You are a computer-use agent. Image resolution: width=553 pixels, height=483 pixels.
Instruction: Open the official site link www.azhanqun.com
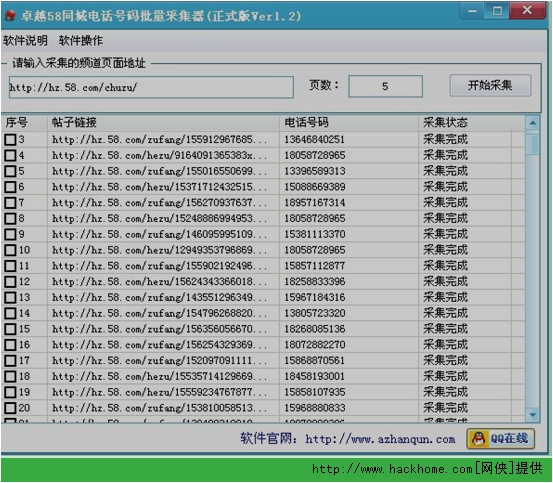point(380,439)
